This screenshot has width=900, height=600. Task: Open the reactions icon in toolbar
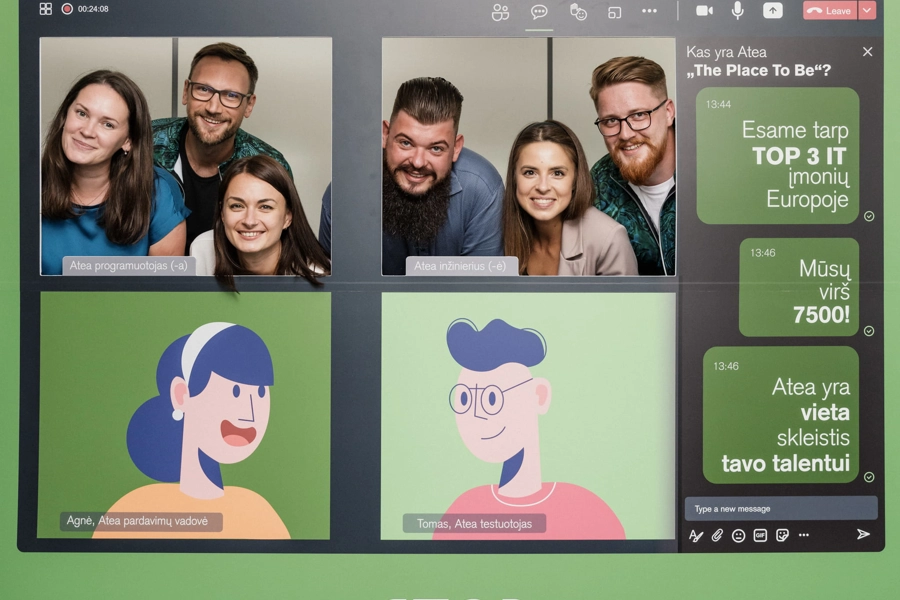578,11
